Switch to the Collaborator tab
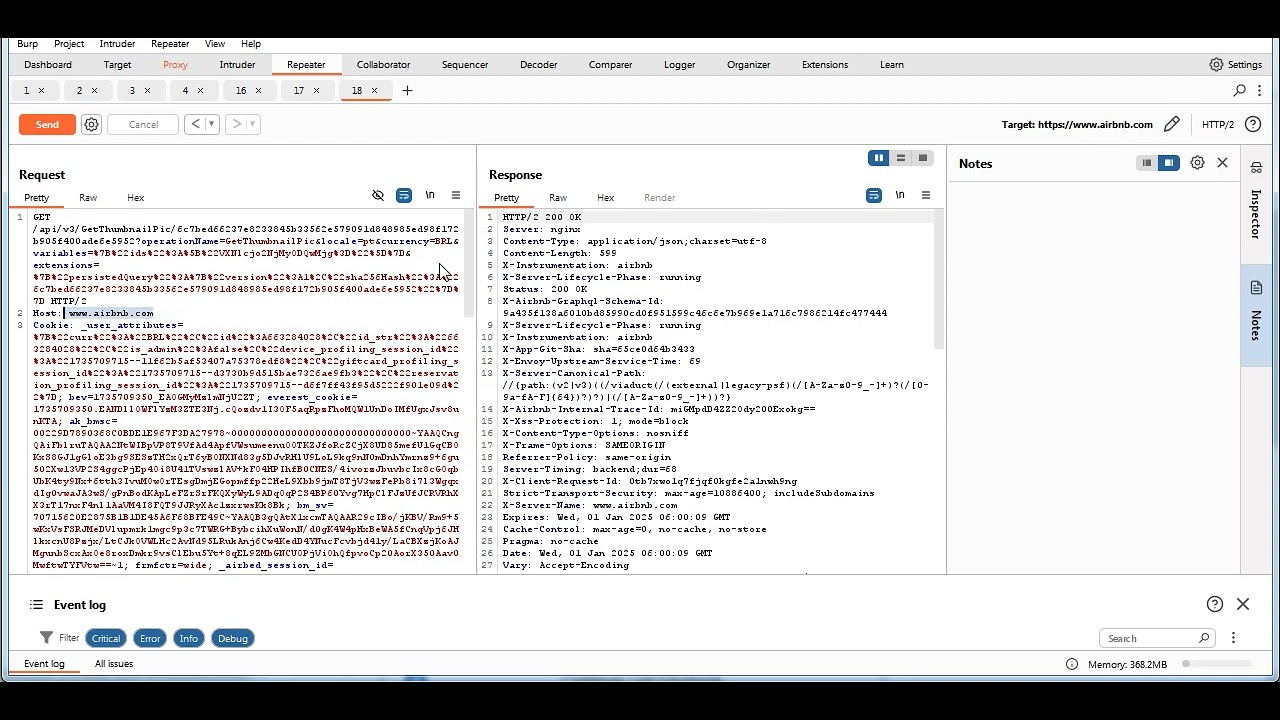 coord(383,65)
